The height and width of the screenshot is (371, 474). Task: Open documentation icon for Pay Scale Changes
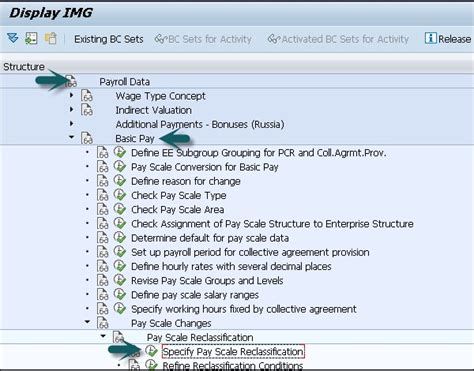click(x=103, y=323)
